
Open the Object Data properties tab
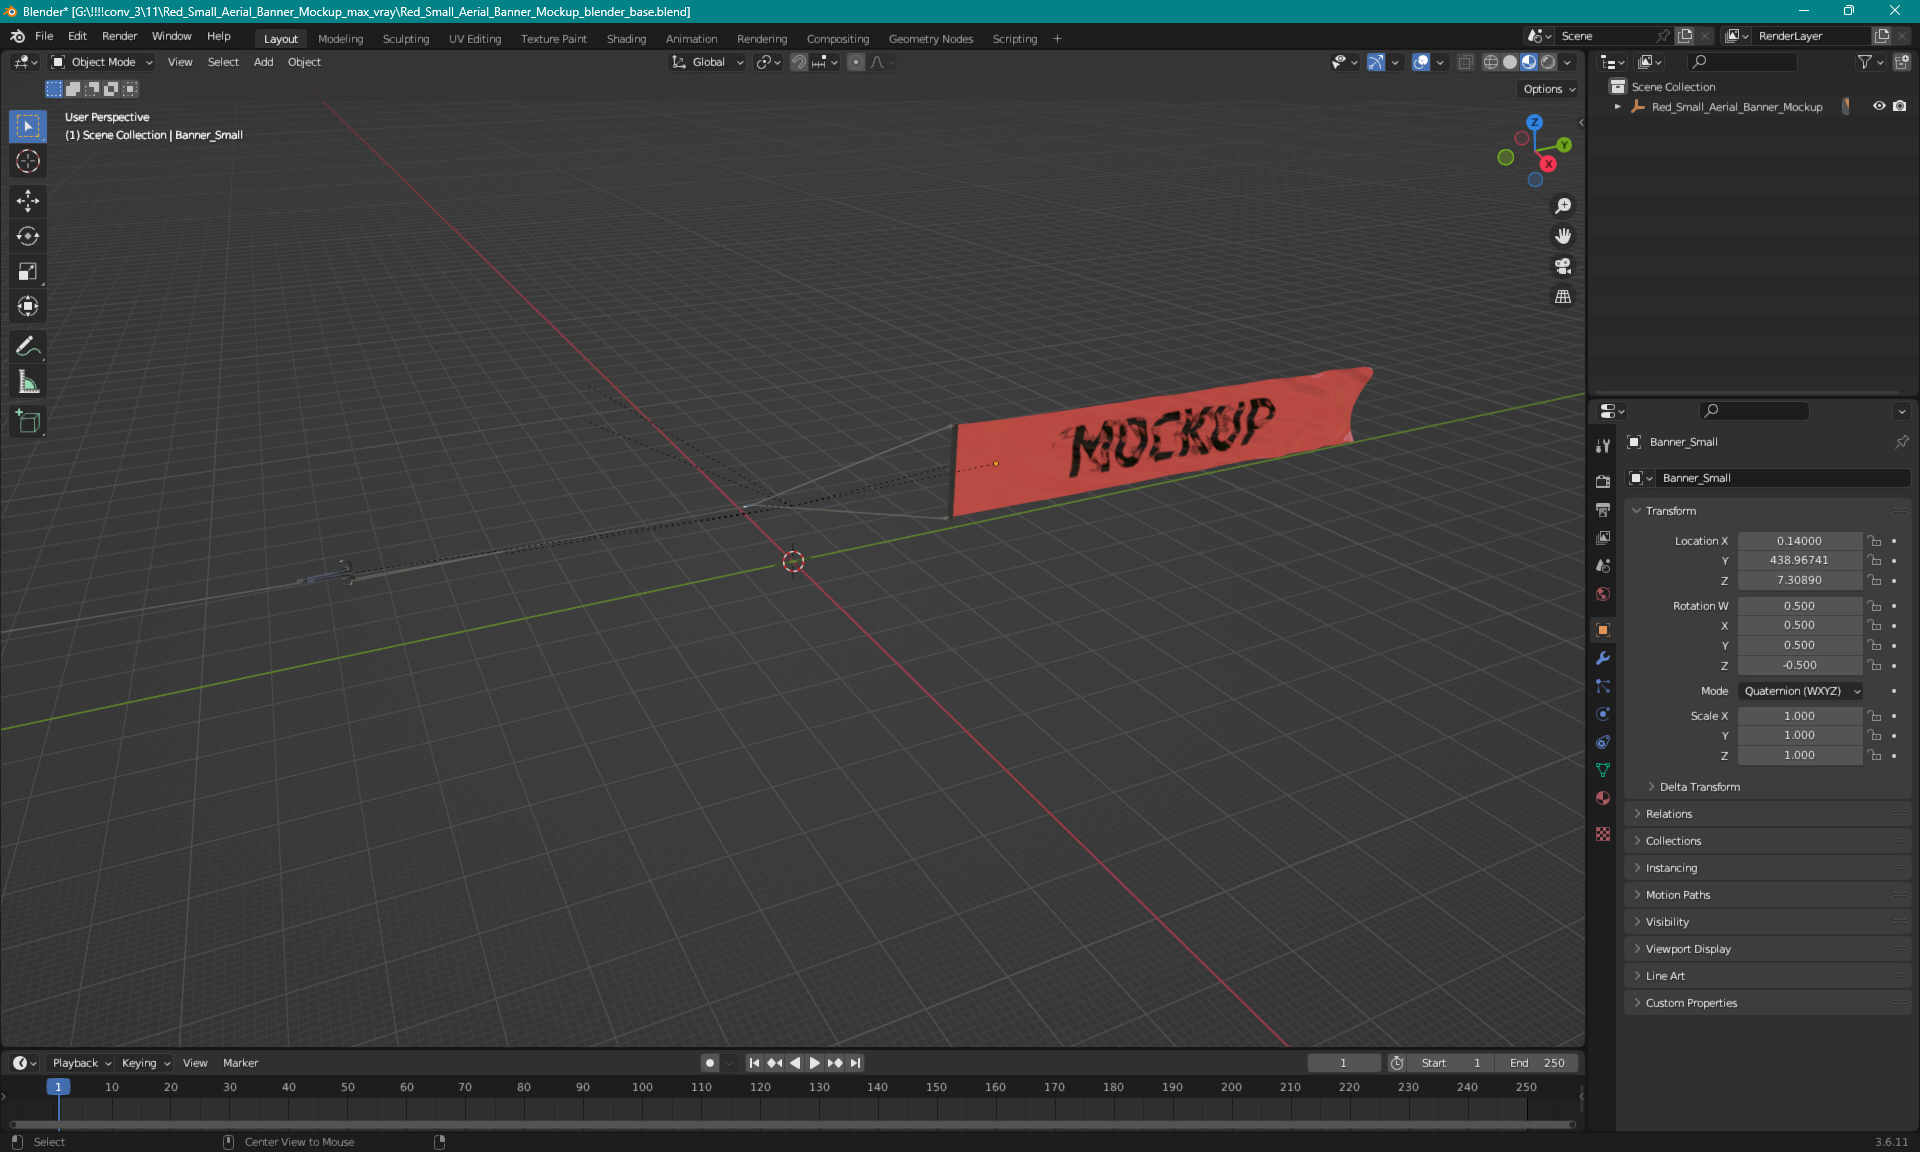[1603, 770]
